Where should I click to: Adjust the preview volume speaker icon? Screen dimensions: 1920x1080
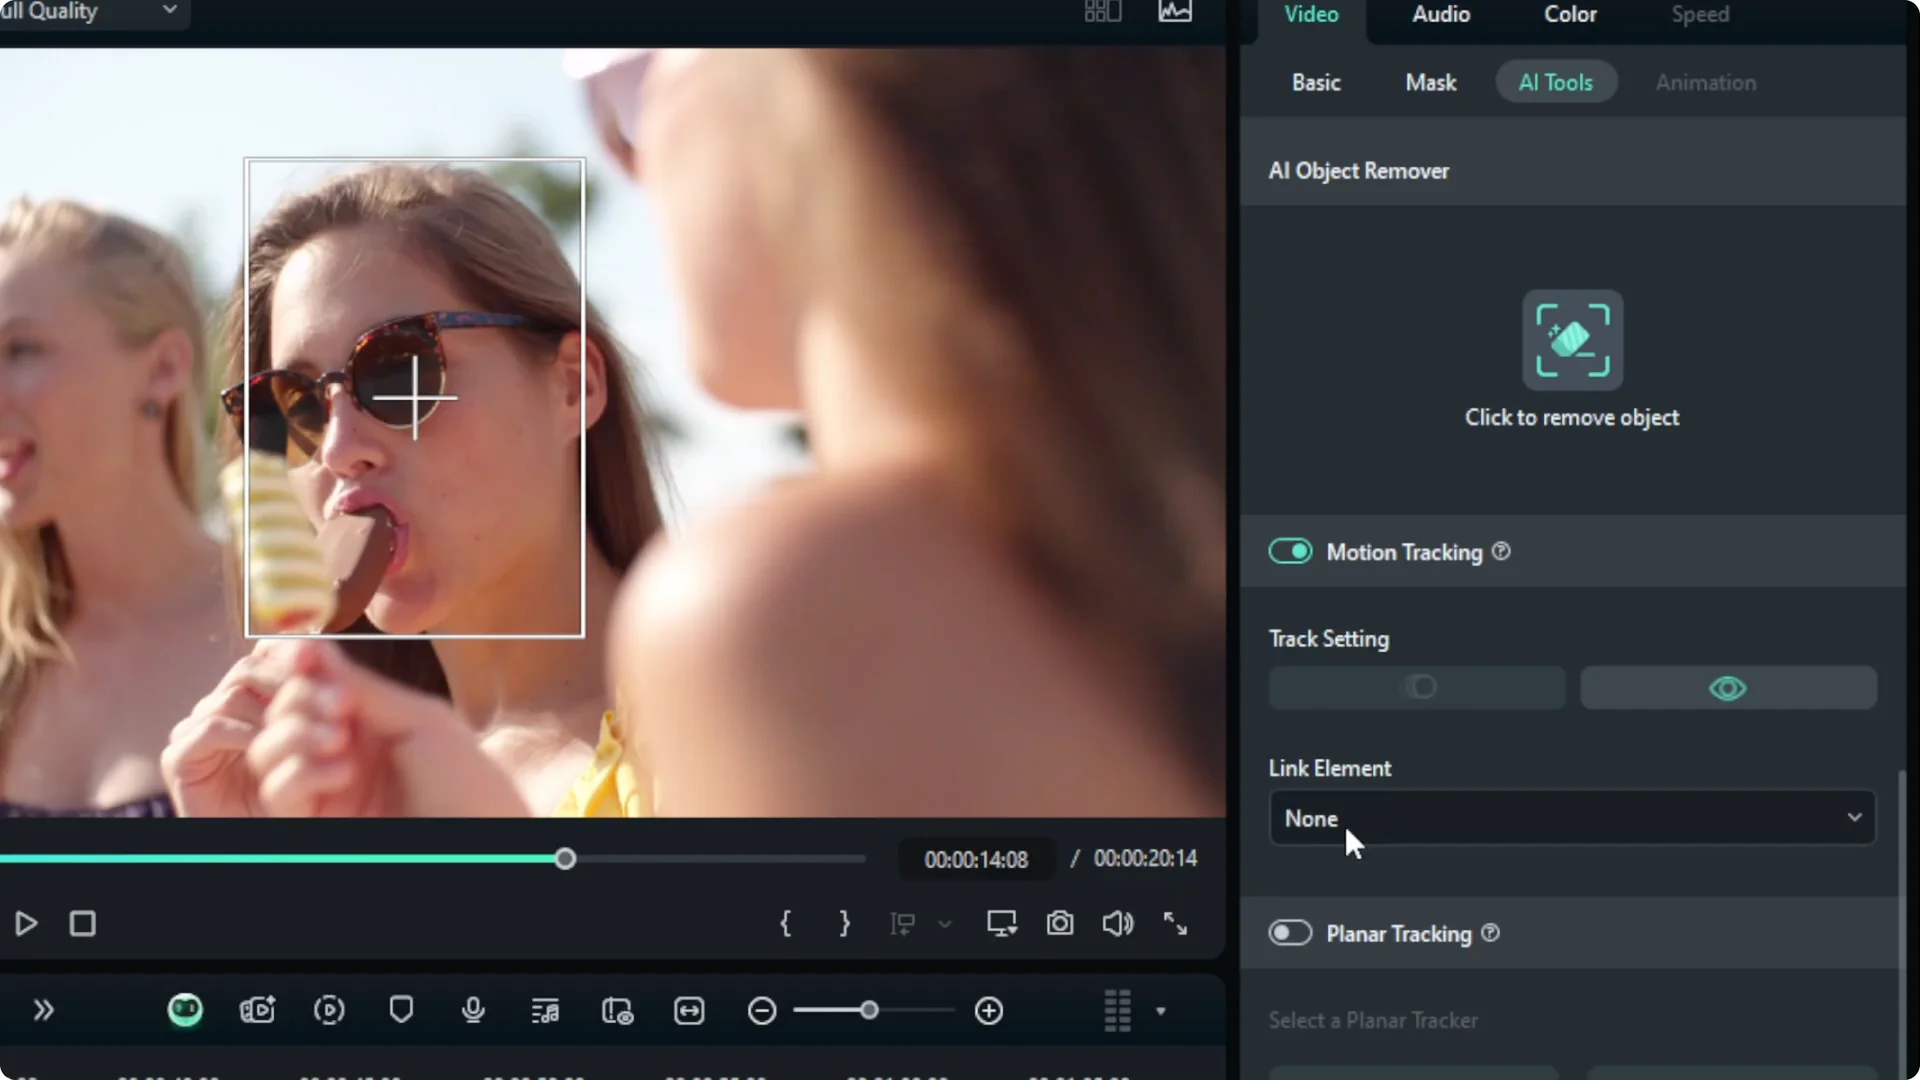click(1118, 923)
